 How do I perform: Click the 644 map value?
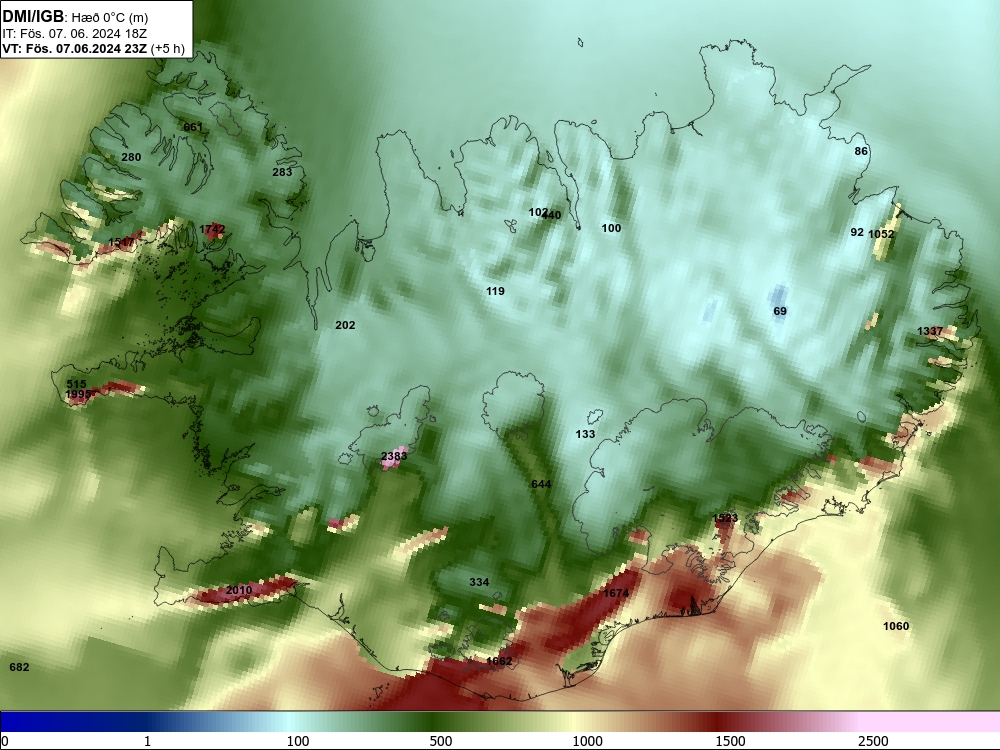(x=541, y=484)
